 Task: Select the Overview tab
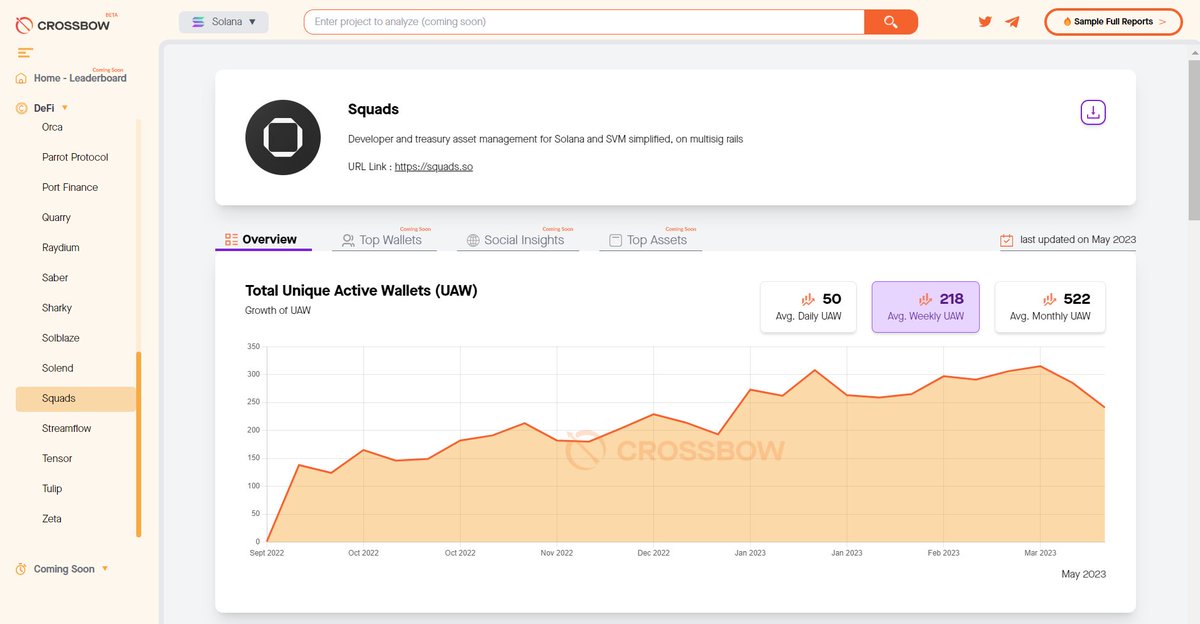click(x=262, y=240)
